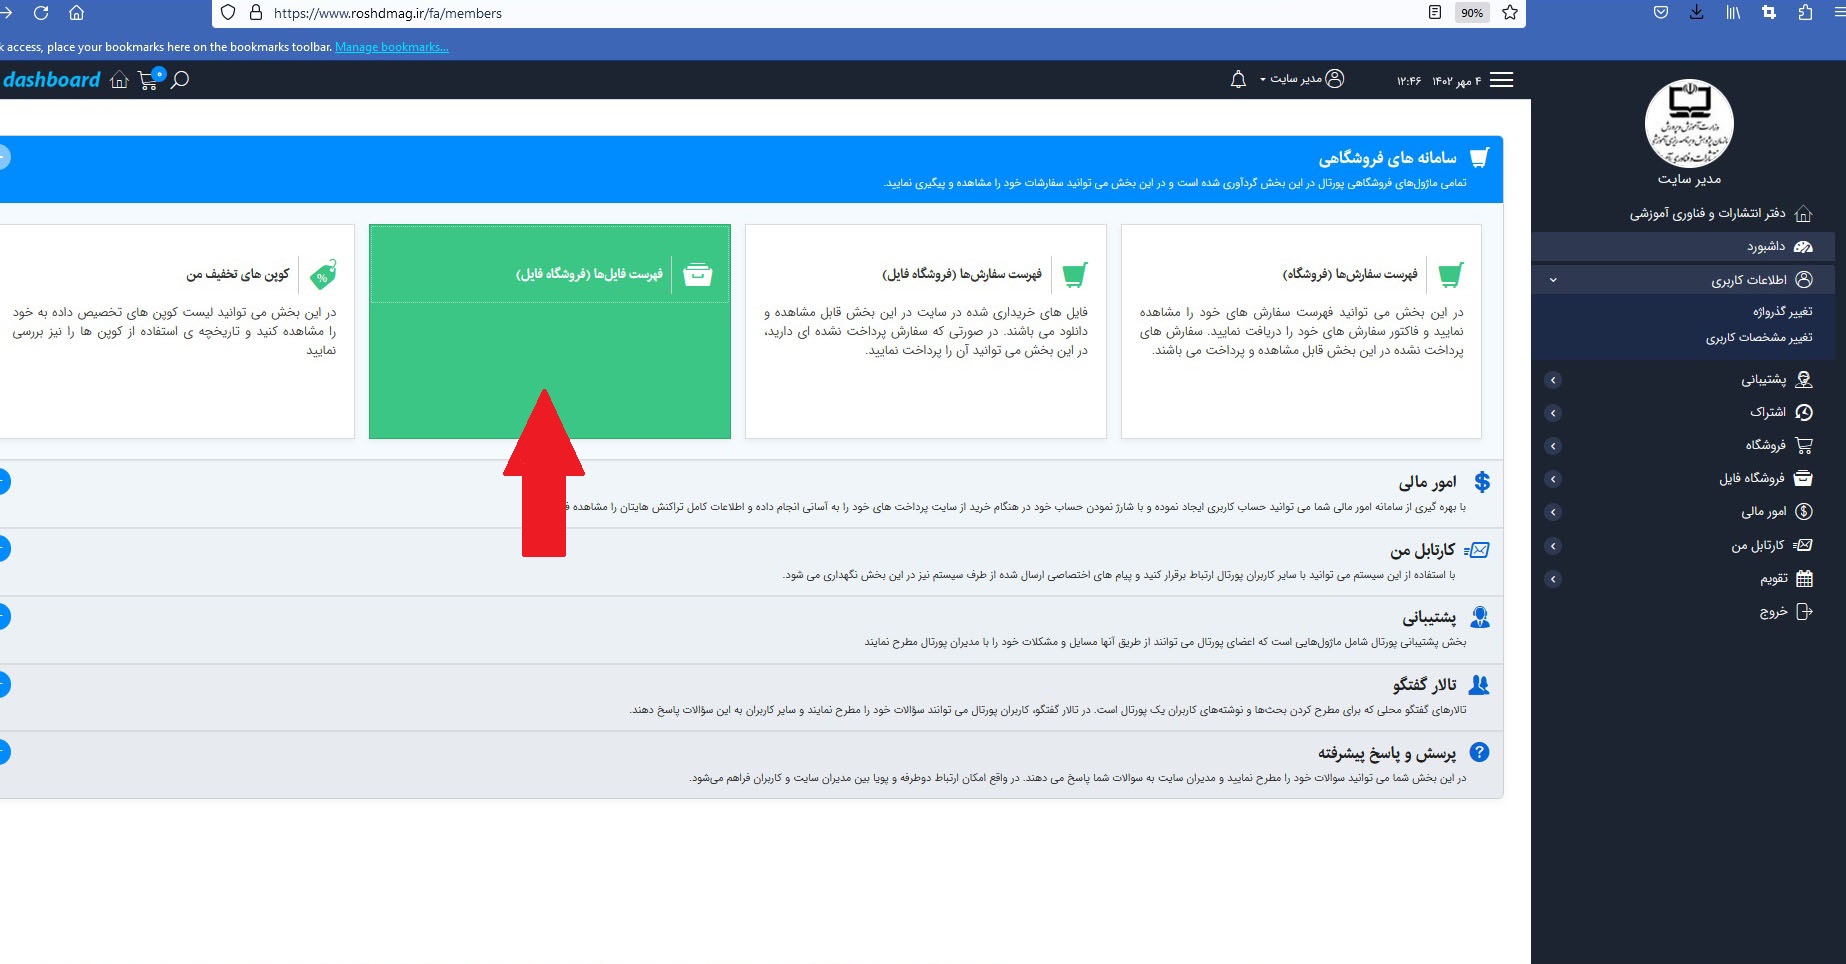Image resolution: width=1846 pixels, height=964 pixels.
Task: Click the notification bell icon
Action: [x=1238, y=80]
